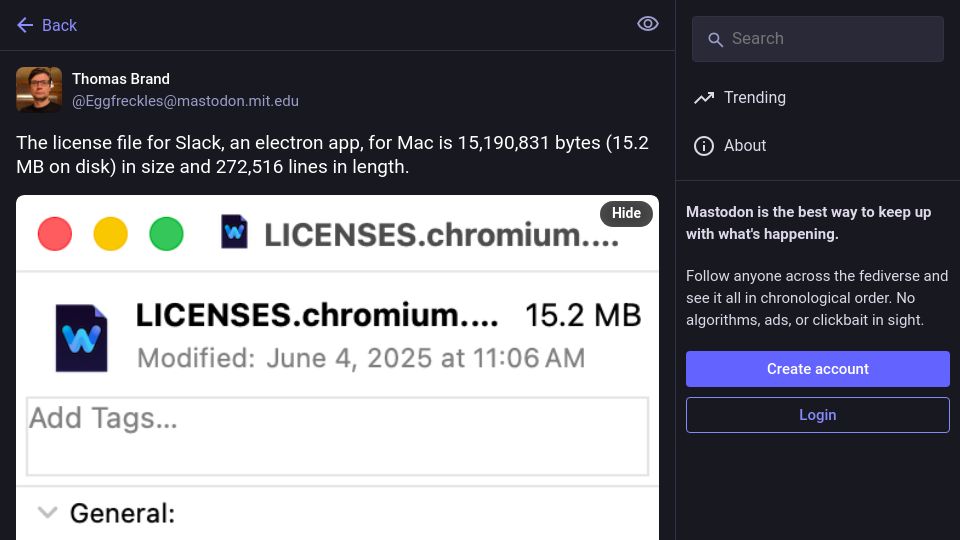The height and width of the screenshot is (540, 960).
Task: Click the large LICENSES file icon in image
Action: (x=81, y=338)
